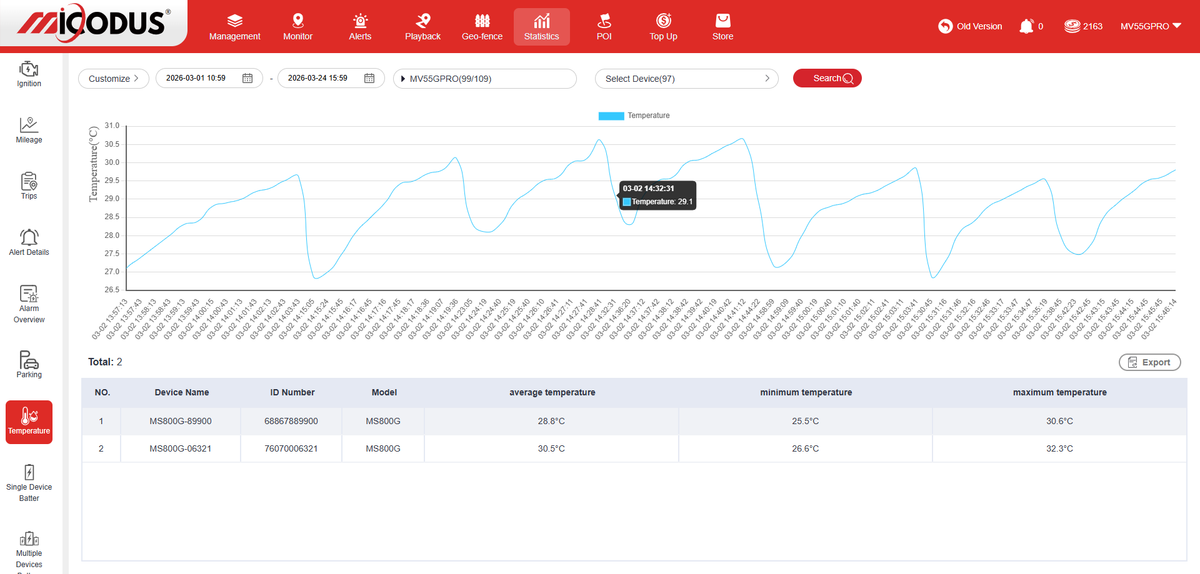The image size is (1200, 574).
Task: Open the Alerts page
Action: [x=360, y=27]
